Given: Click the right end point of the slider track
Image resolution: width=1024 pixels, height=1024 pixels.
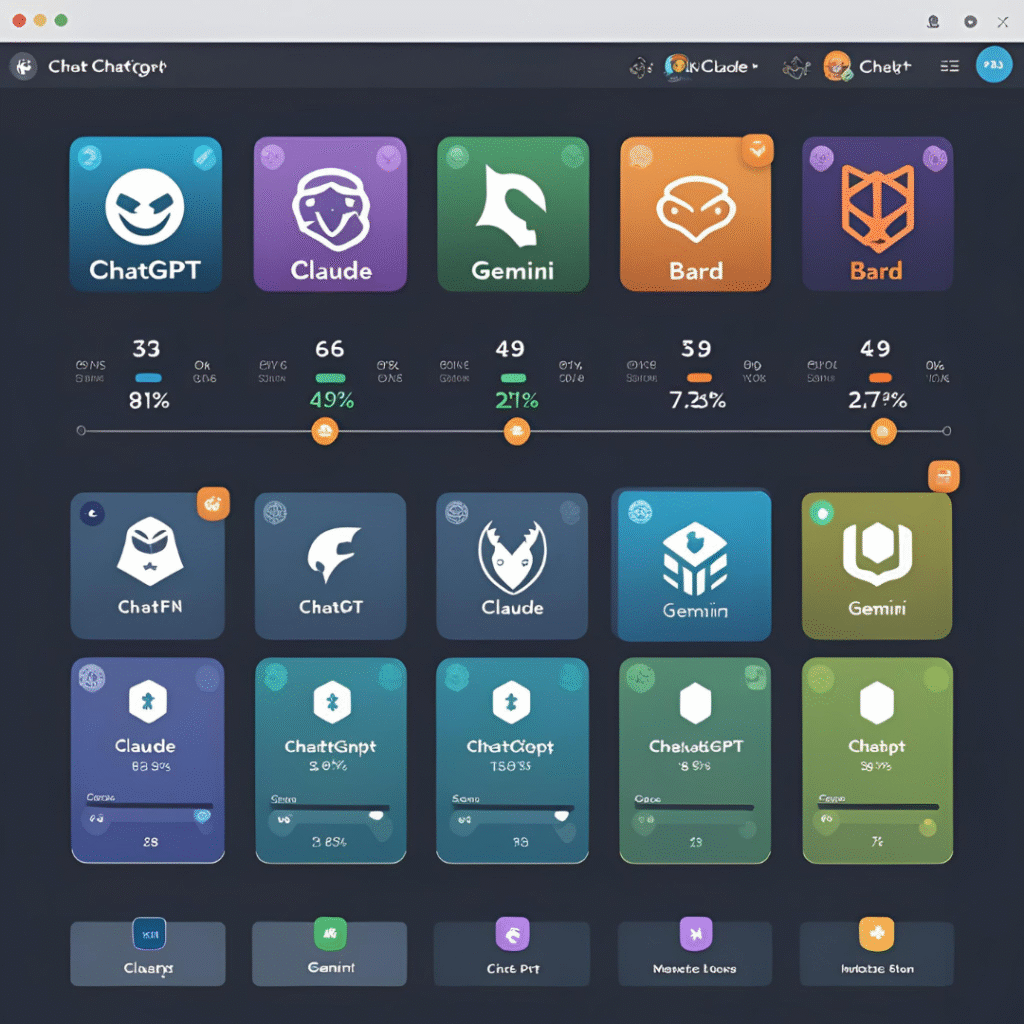Looking at the screenshot, I should (947, 431).
